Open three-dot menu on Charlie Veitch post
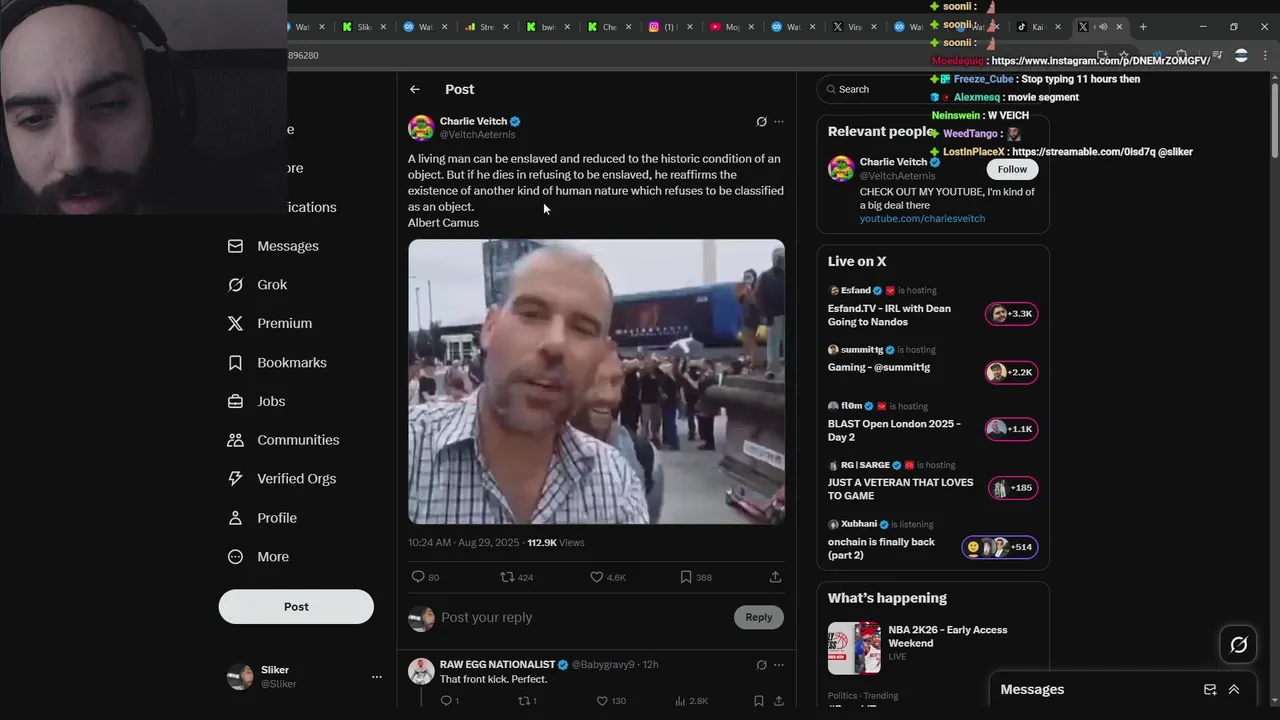This screenshot has width=1280, height=720. [779, 122]
